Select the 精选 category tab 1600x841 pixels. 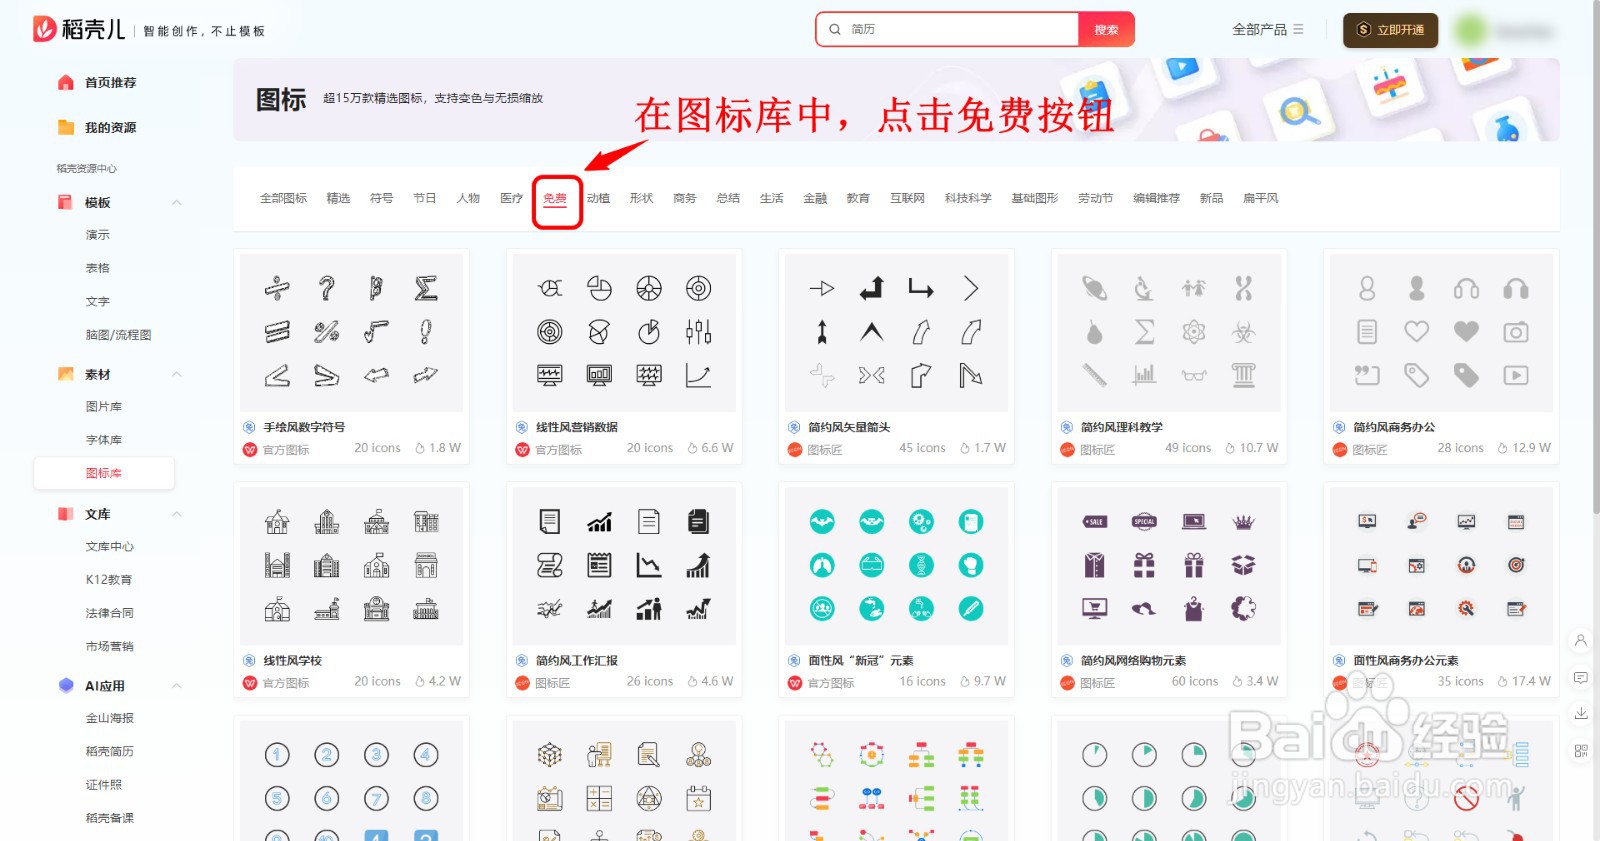point(338,199)
